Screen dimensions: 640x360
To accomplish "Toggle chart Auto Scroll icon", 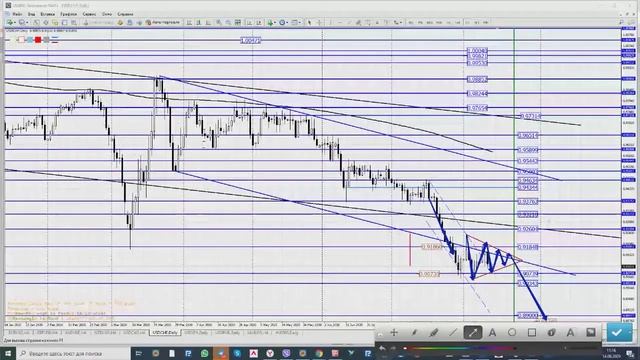I will point(249,22).
